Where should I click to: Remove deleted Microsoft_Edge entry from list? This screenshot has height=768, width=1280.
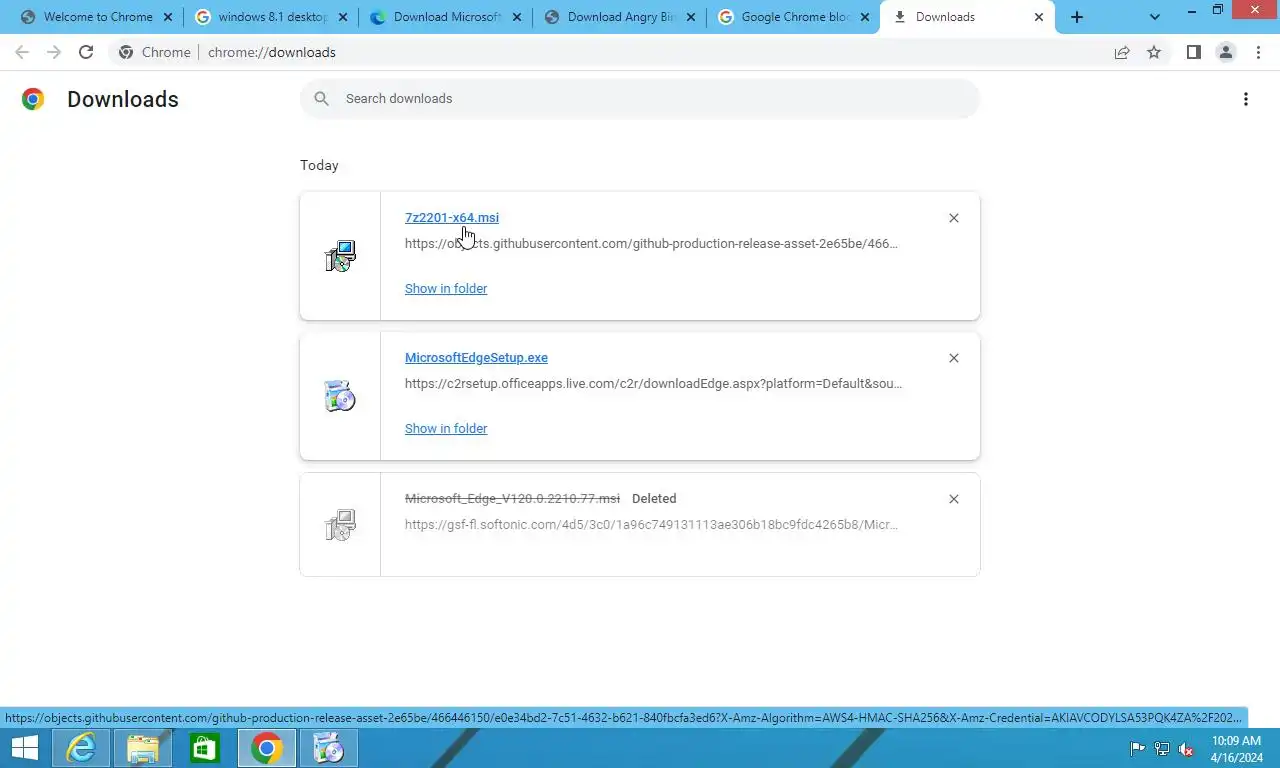pos(954,499)
